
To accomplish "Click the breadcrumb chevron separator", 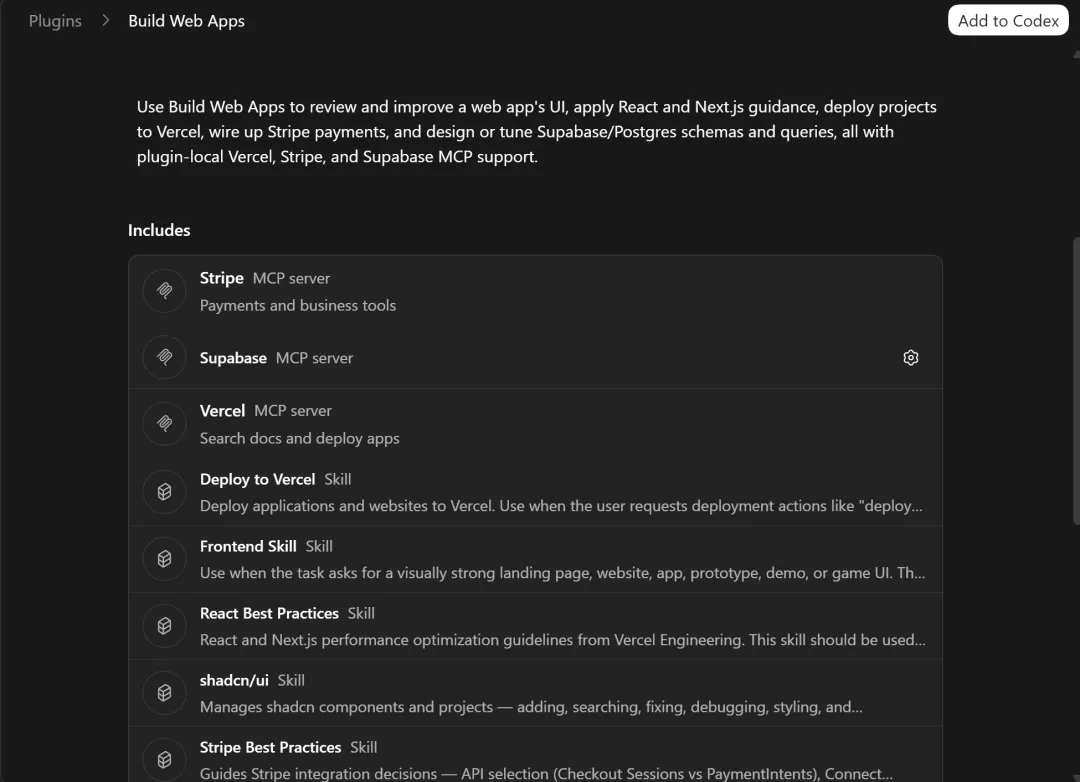I will point(105,21).
